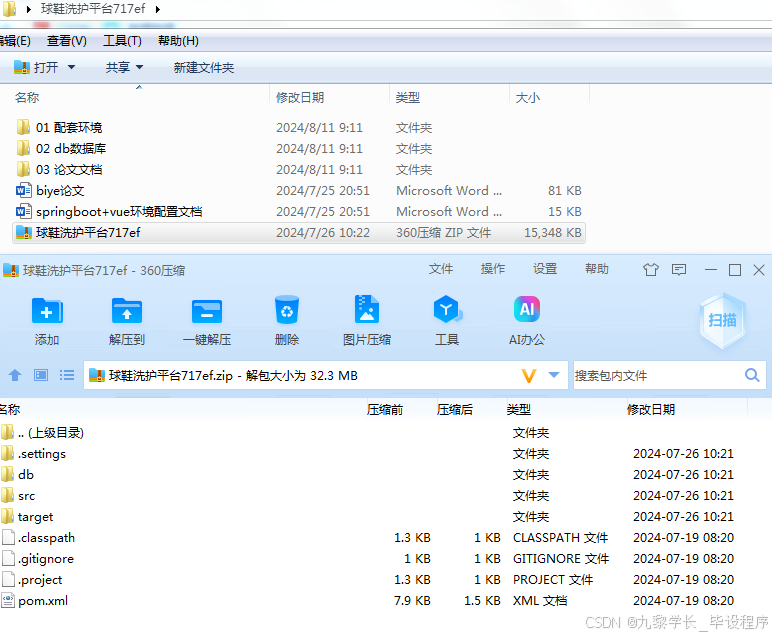Open the 工具 hexagon tools icon
Image resolution: width=772 pixels, height=636 pixels.
point(447,309)
